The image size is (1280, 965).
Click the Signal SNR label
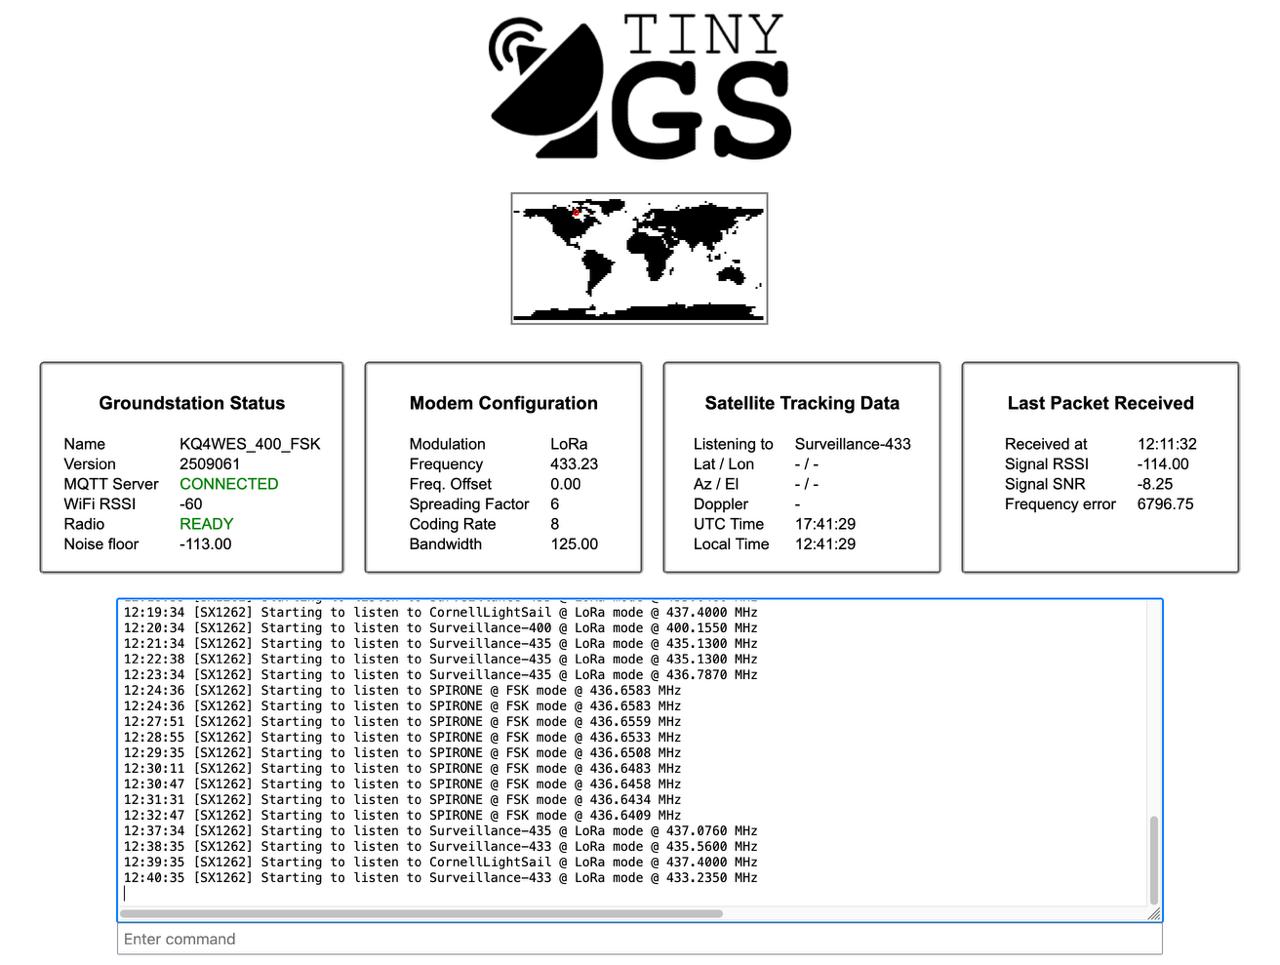coord(1045,484)
